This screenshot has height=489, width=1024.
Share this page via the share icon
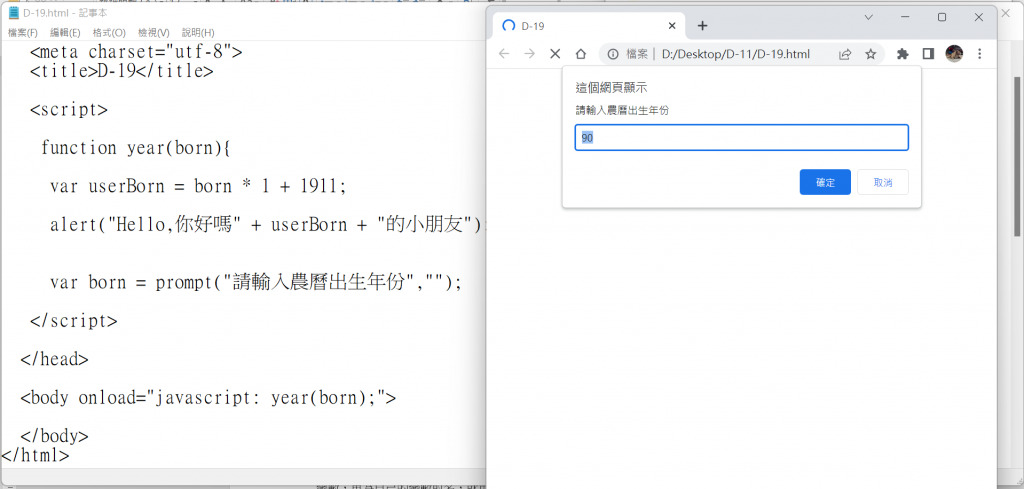point(845,54)
